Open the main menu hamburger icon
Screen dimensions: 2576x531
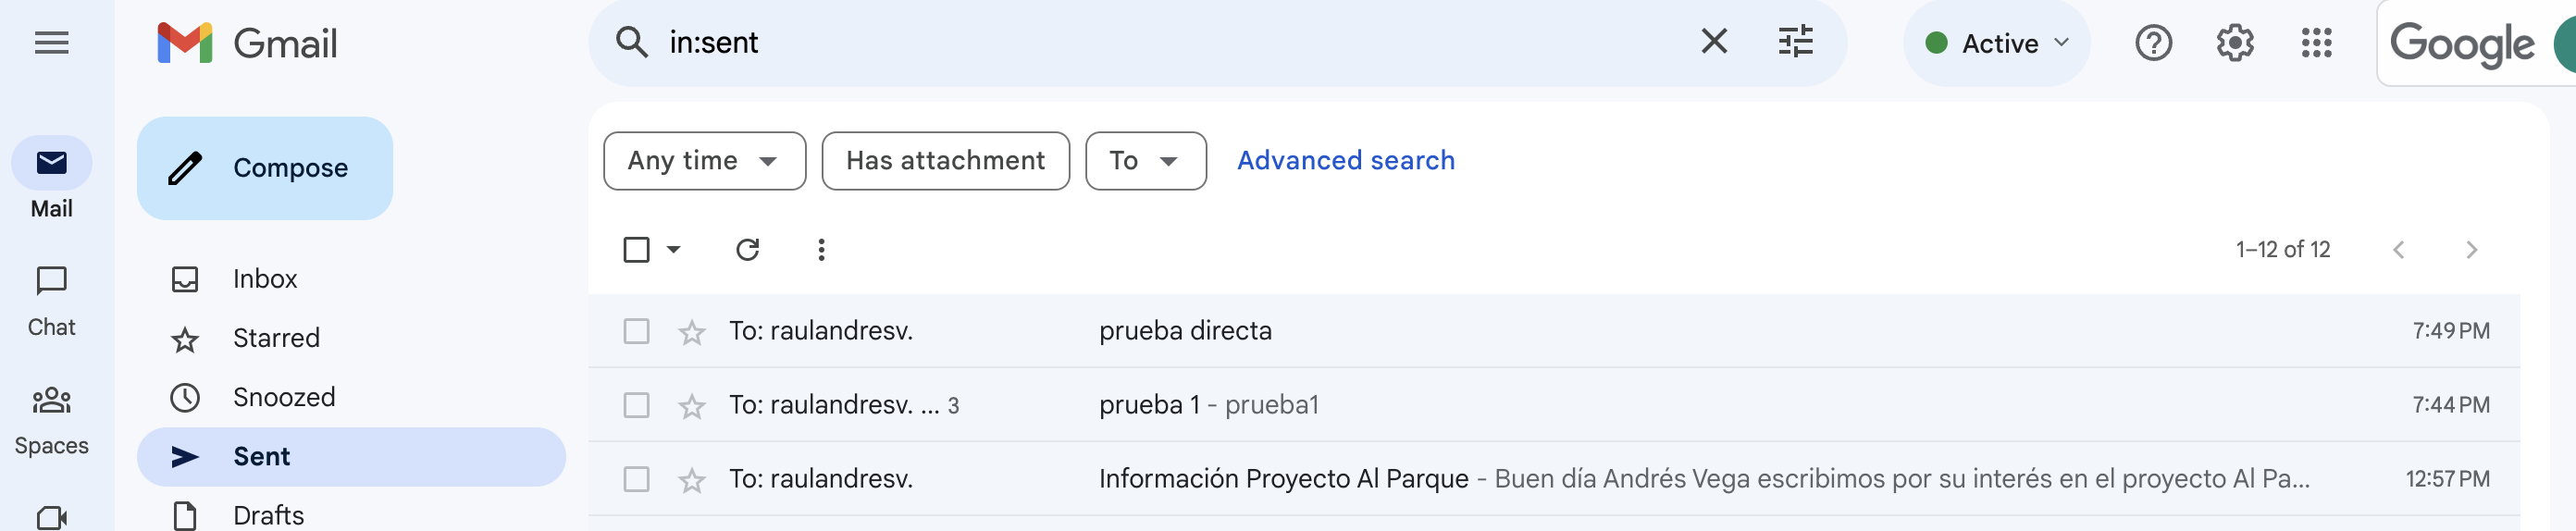click(x=51, y=43)
